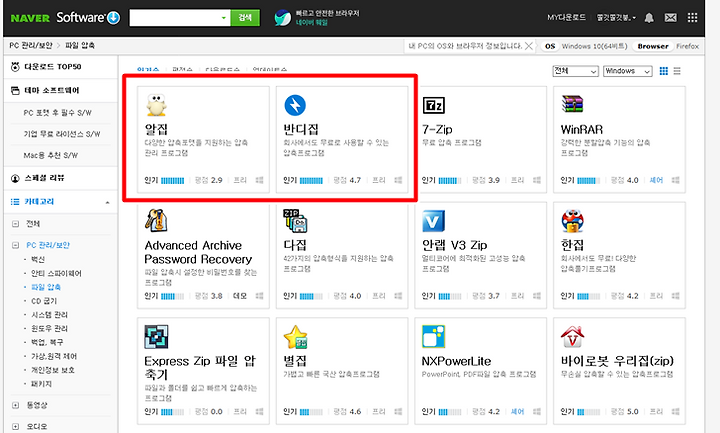Open the 반디집 lightning bolt icon
720x433 pixels.
(295, 105)
